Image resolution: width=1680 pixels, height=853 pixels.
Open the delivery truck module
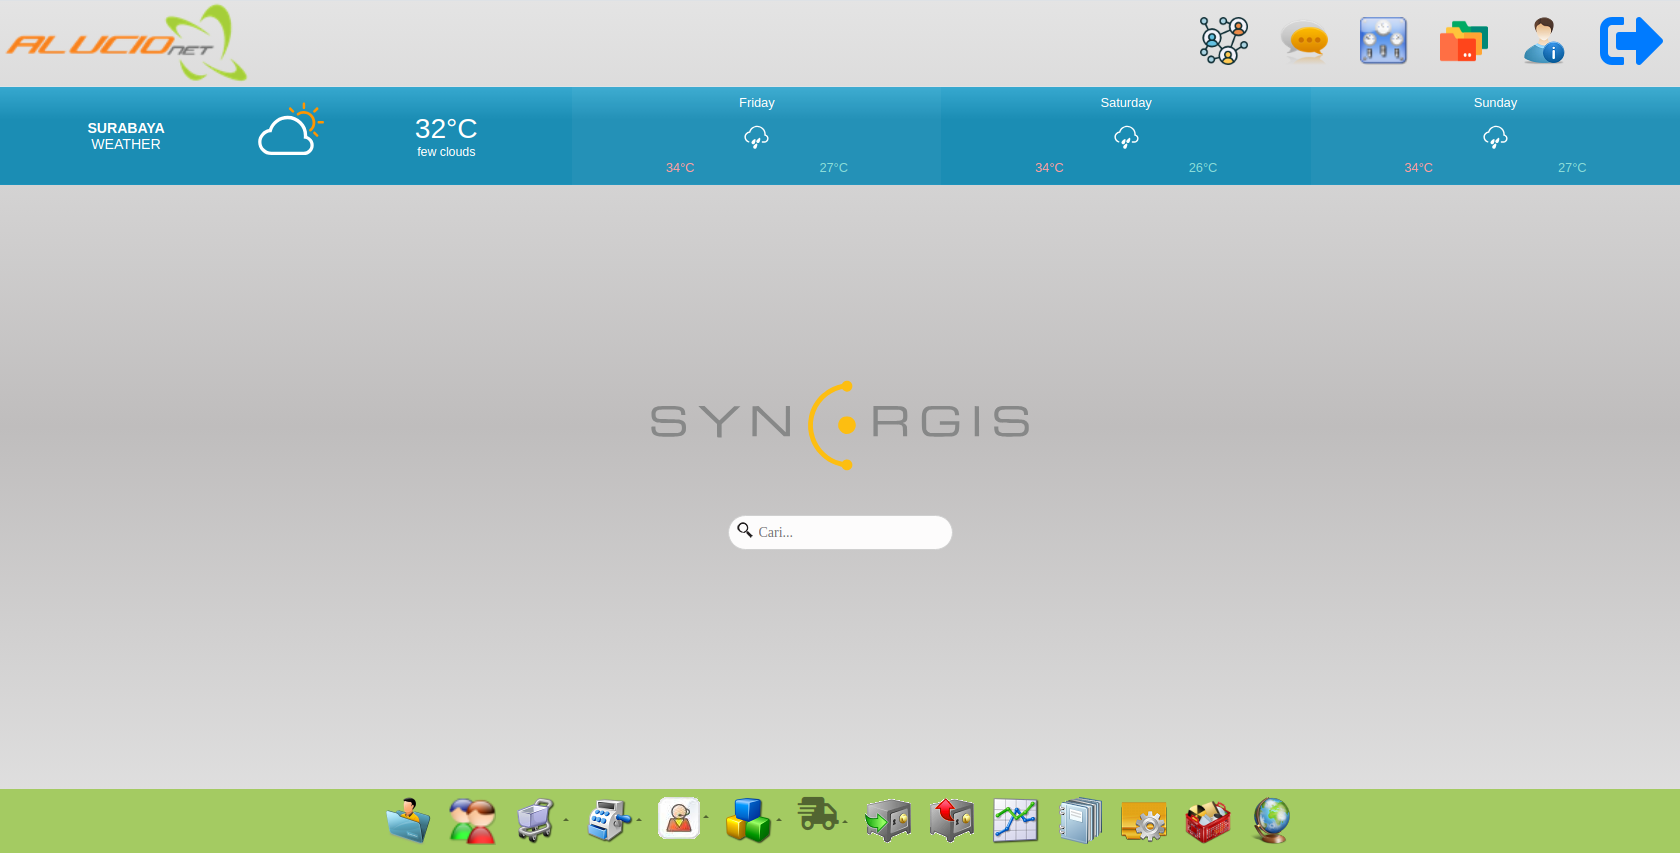(x=817, y=815)
